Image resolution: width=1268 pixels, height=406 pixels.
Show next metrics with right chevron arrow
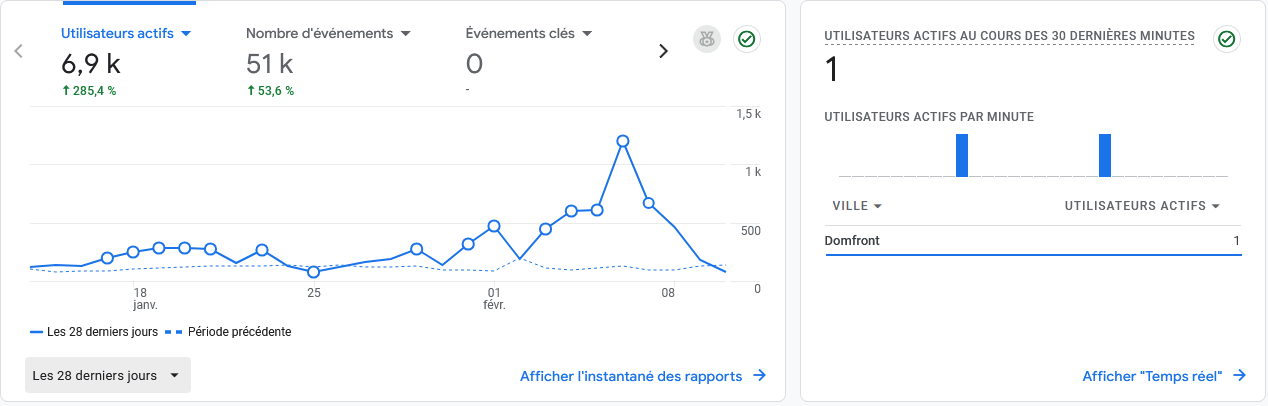click(x=662, y=51)
